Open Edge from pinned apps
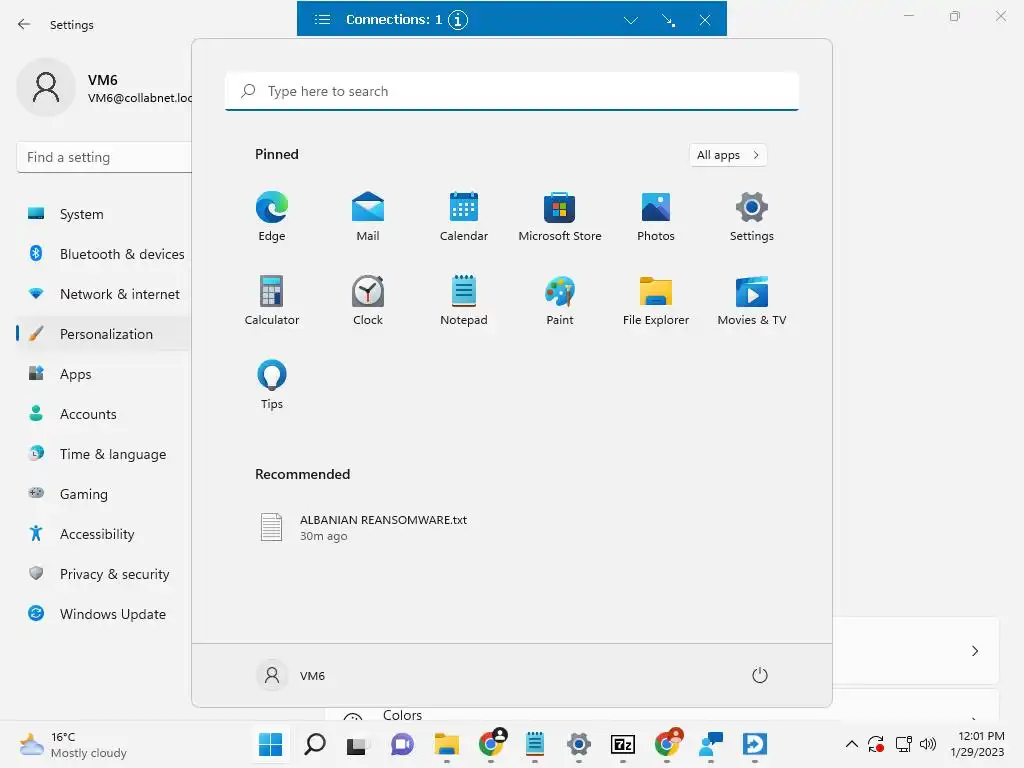 point(272,216)
